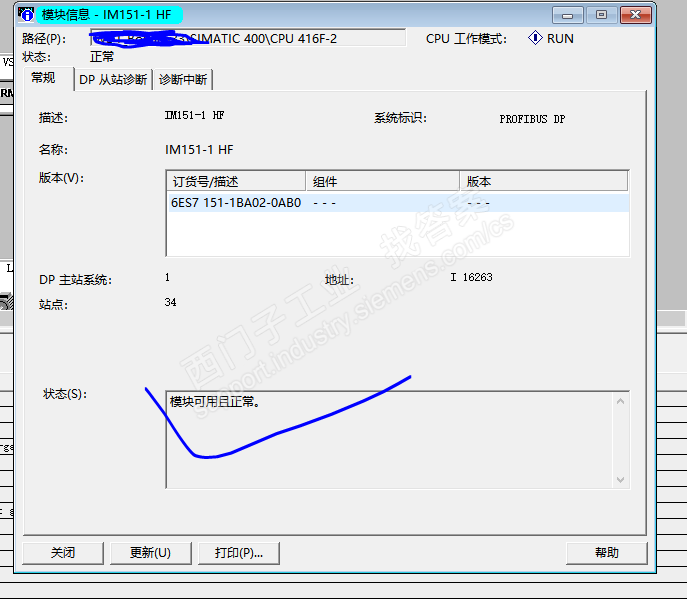This screenshot has height=599, width=687.
Task: Open the DP 从站诊断 tab
Action: 113,79
